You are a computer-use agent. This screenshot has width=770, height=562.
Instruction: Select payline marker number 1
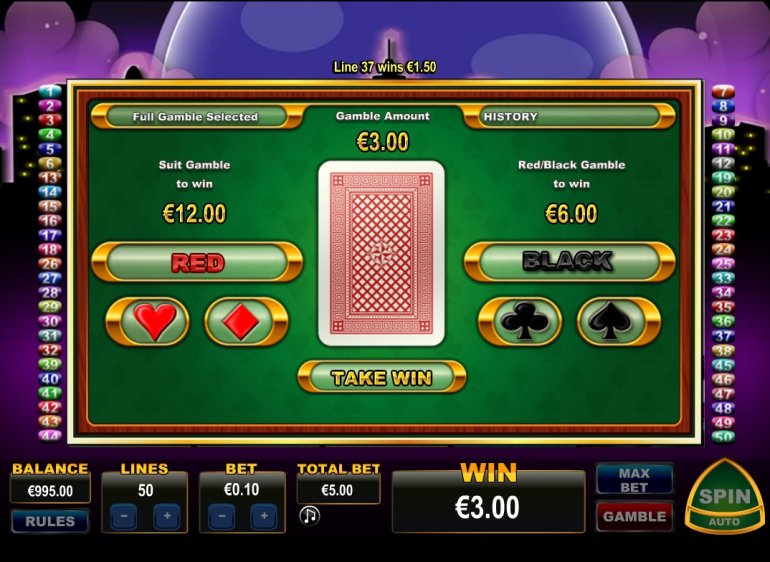(50, 91)
